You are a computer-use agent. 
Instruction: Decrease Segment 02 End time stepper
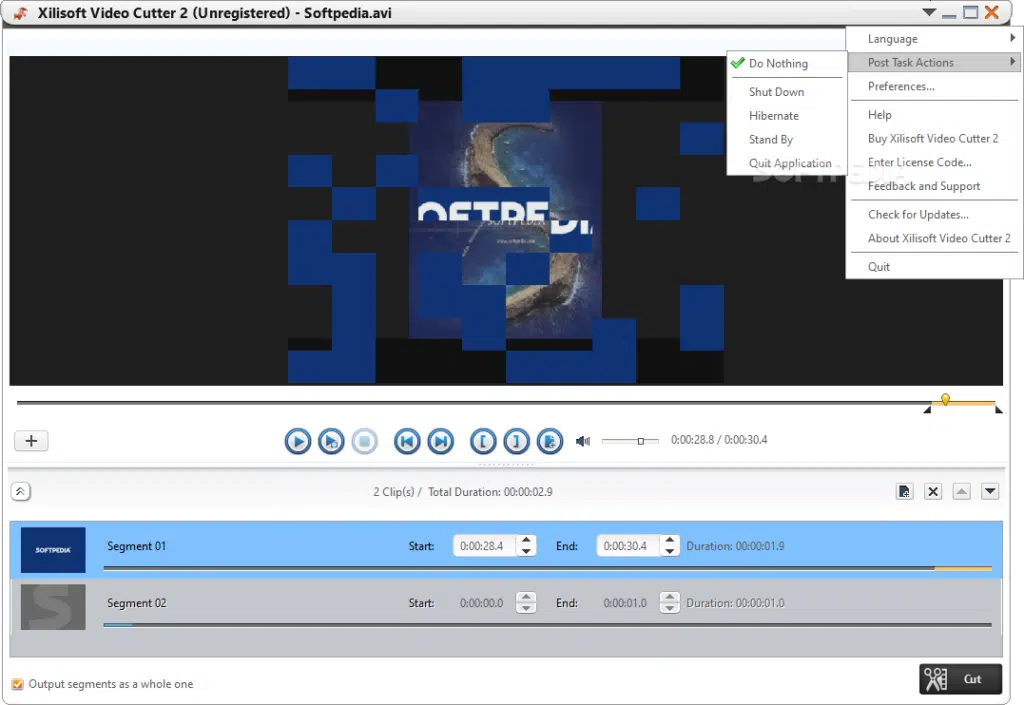(x=669, y=608)
